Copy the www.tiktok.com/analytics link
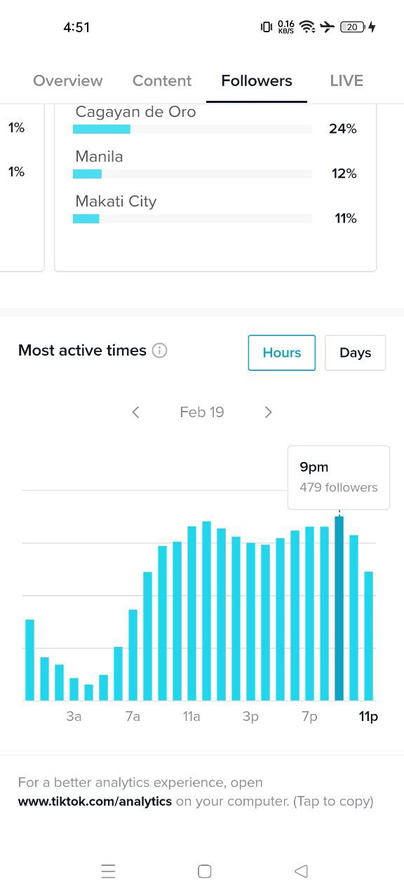The image size is (404, 896). 95,801
